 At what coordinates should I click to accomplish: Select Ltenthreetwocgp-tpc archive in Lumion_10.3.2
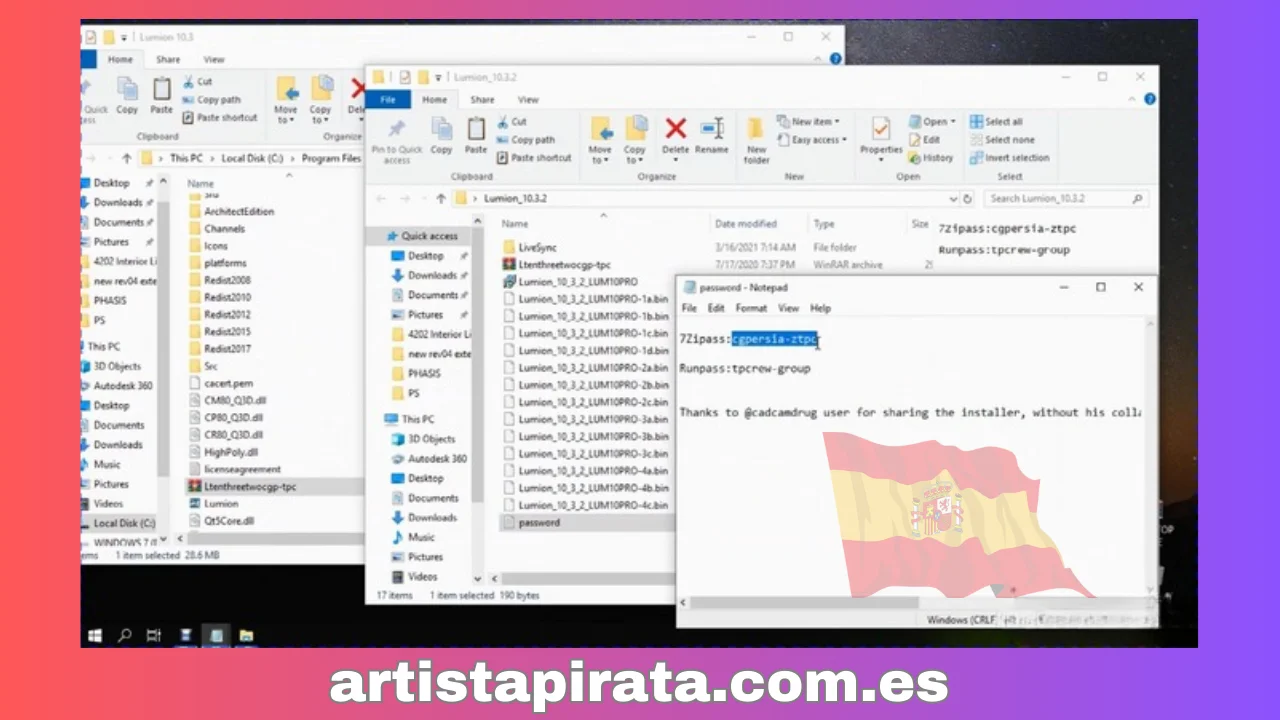[565, 265]
